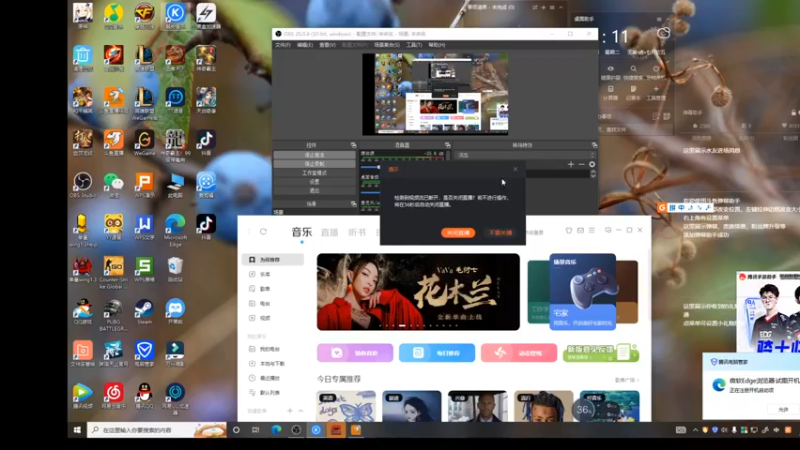This screenshot has width=800, height=450.
Task: Open the first playlist thumbnail in today's recommendations
Action: [346, 406]
